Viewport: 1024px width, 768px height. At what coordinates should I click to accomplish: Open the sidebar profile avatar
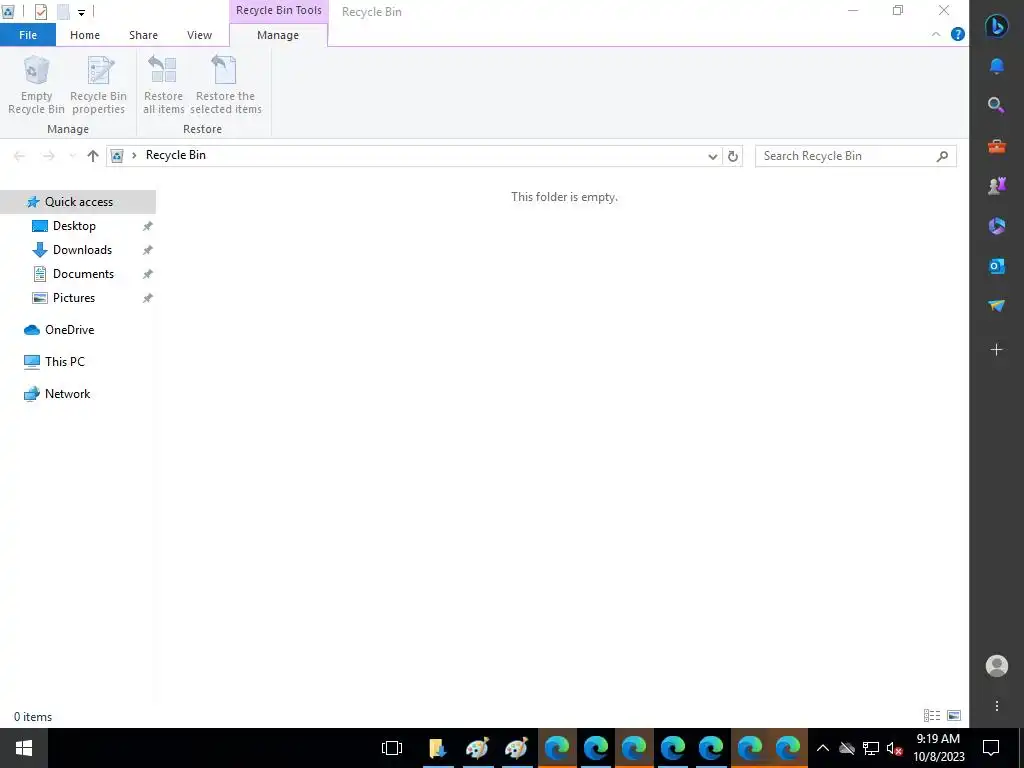(x=997, y=665)
